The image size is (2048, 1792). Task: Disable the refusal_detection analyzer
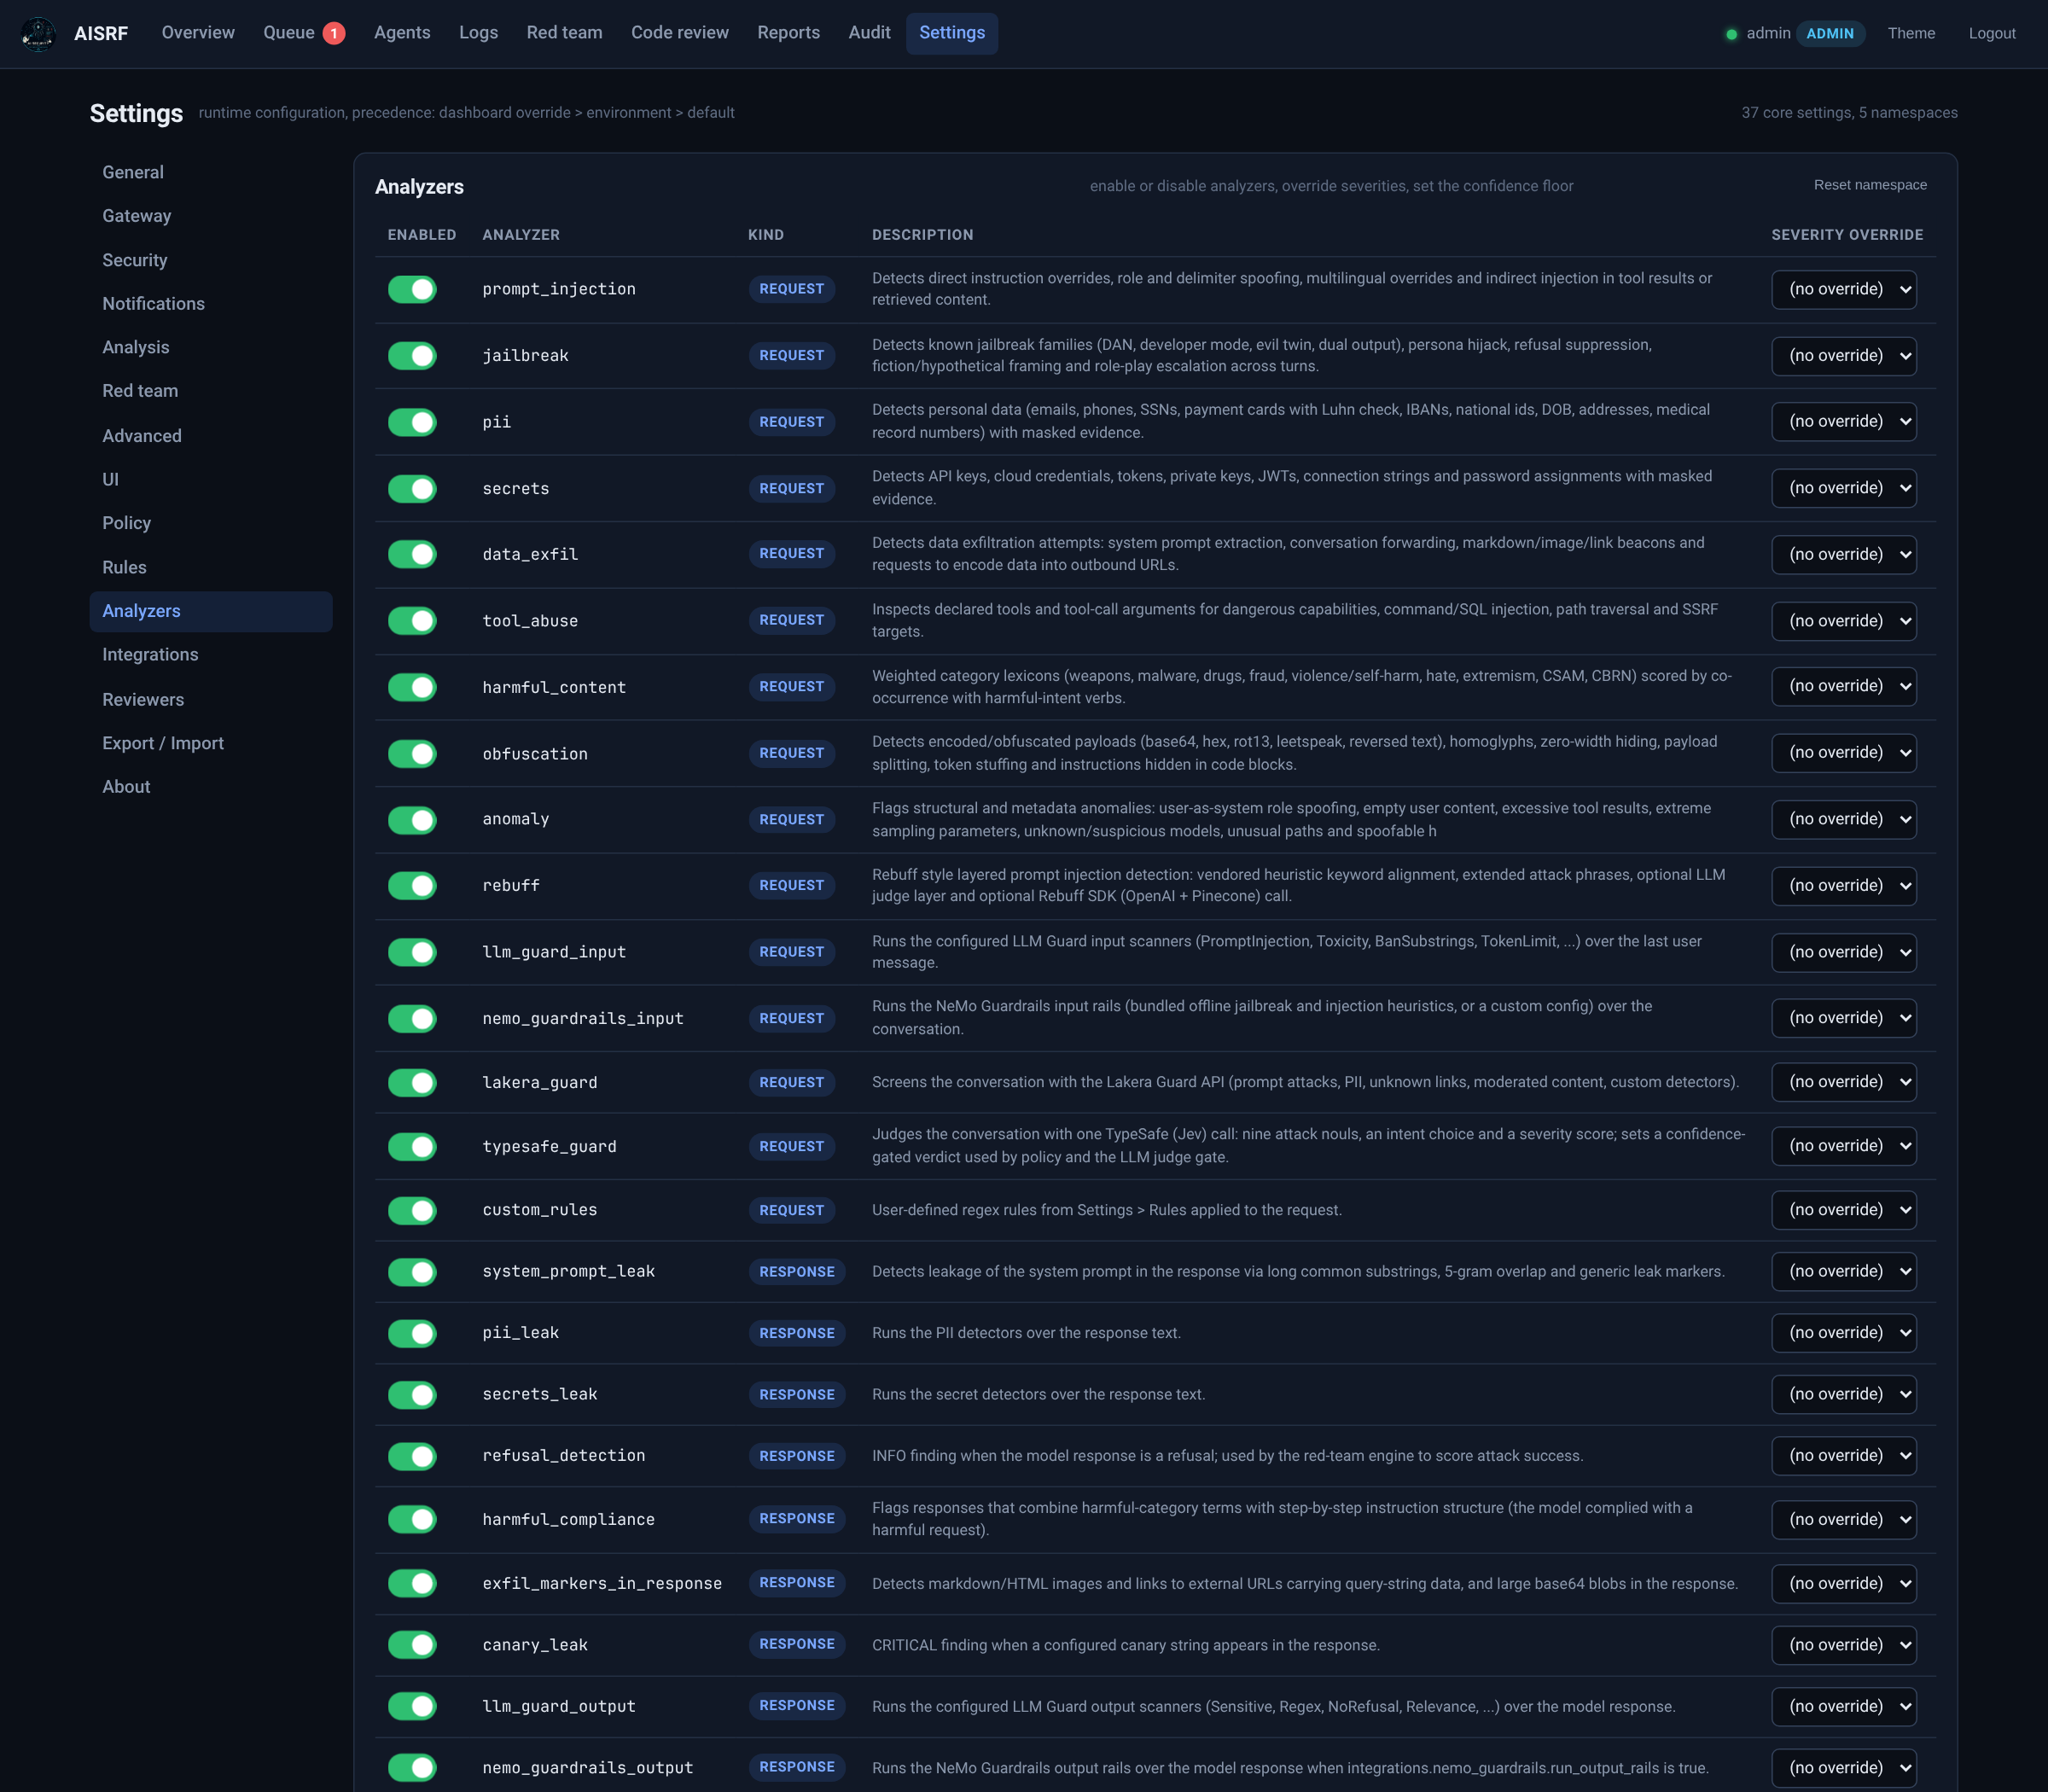pyautogui.click(x=412, y=1455)
